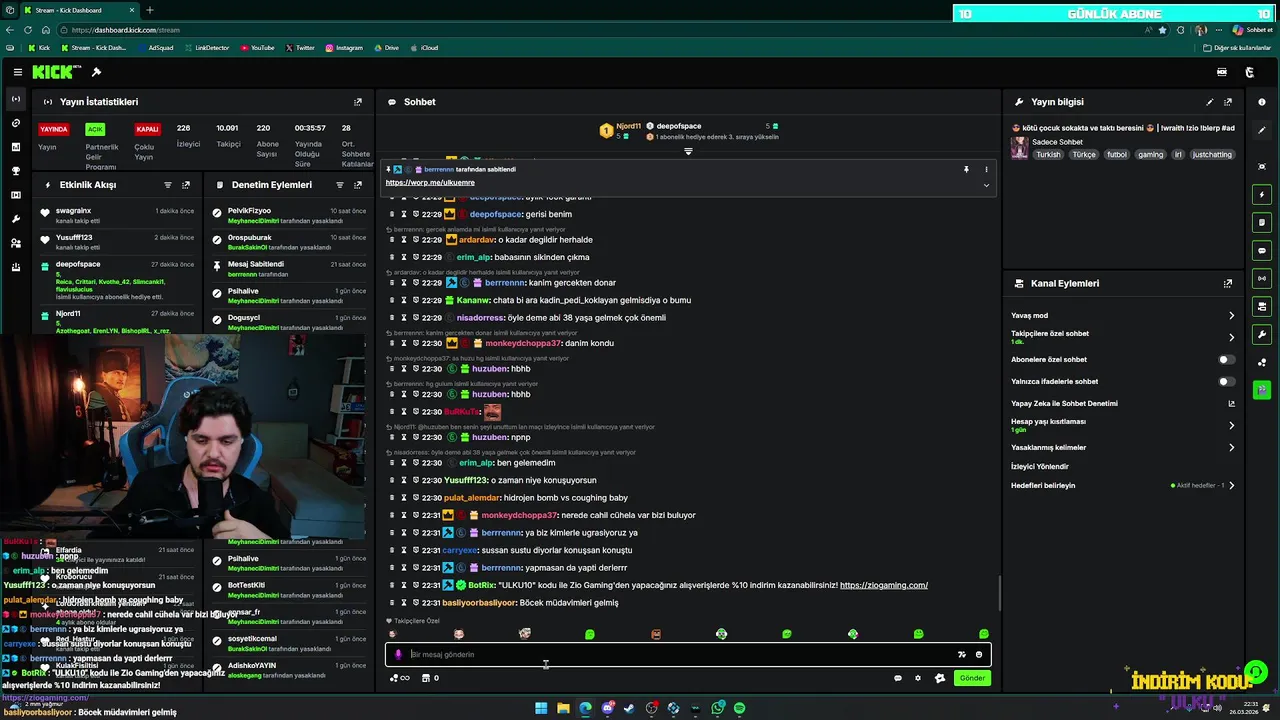Open WhatsApp from the taskbar

coord(717,708)
